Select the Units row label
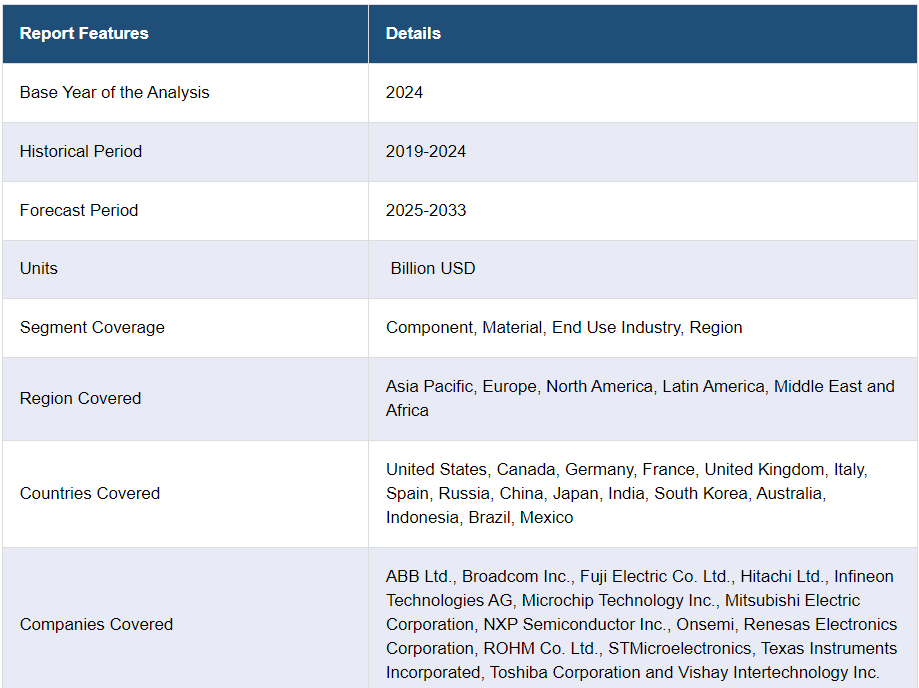Image resolution: width=919 pixels, height=688 pixels. click(x=39, y=268)
